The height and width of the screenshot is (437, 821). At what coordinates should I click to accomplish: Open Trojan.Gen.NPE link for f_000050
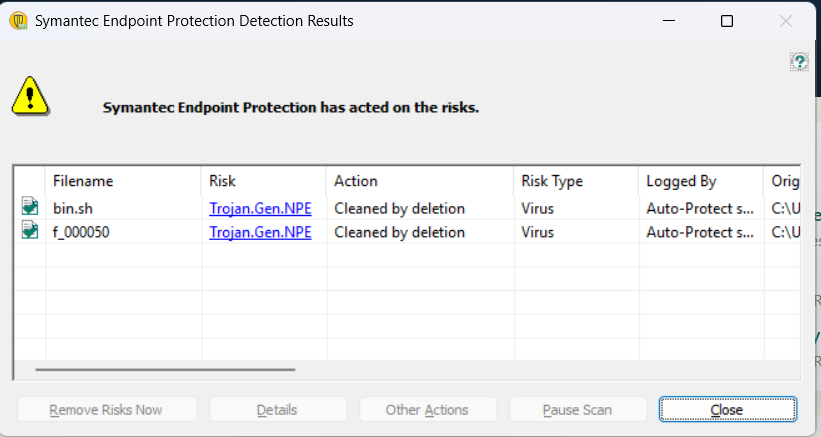click(x=260, y=232)
